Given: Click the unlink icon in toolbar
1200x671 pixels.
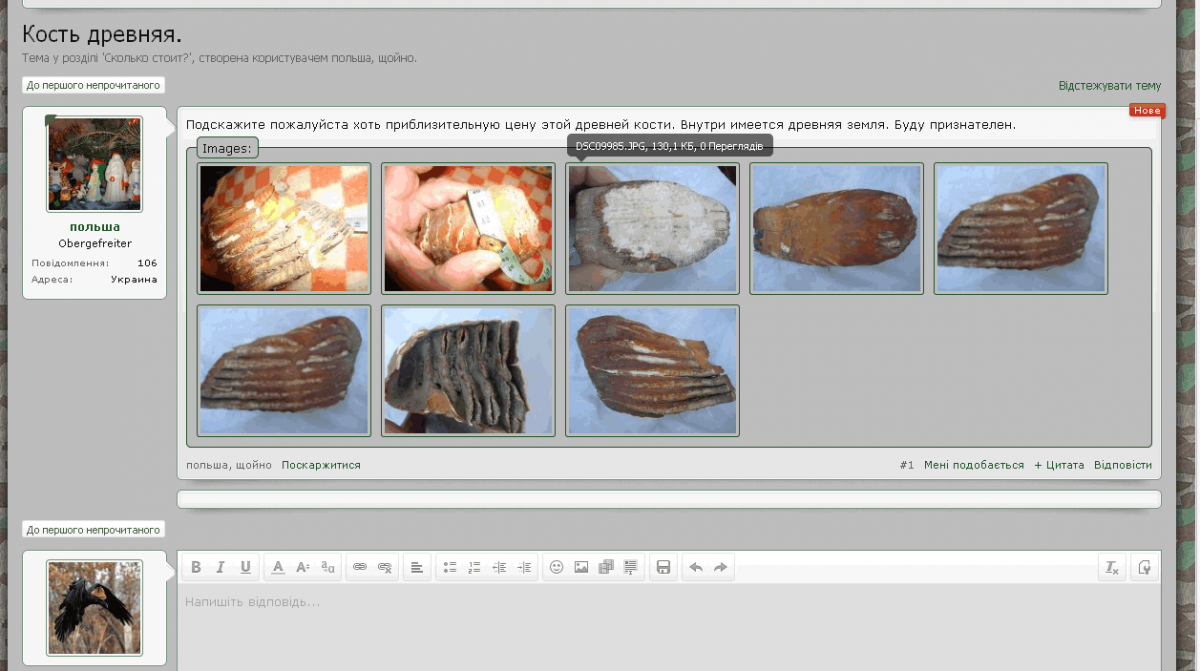Looking at the screenshot, I should 384,567.
